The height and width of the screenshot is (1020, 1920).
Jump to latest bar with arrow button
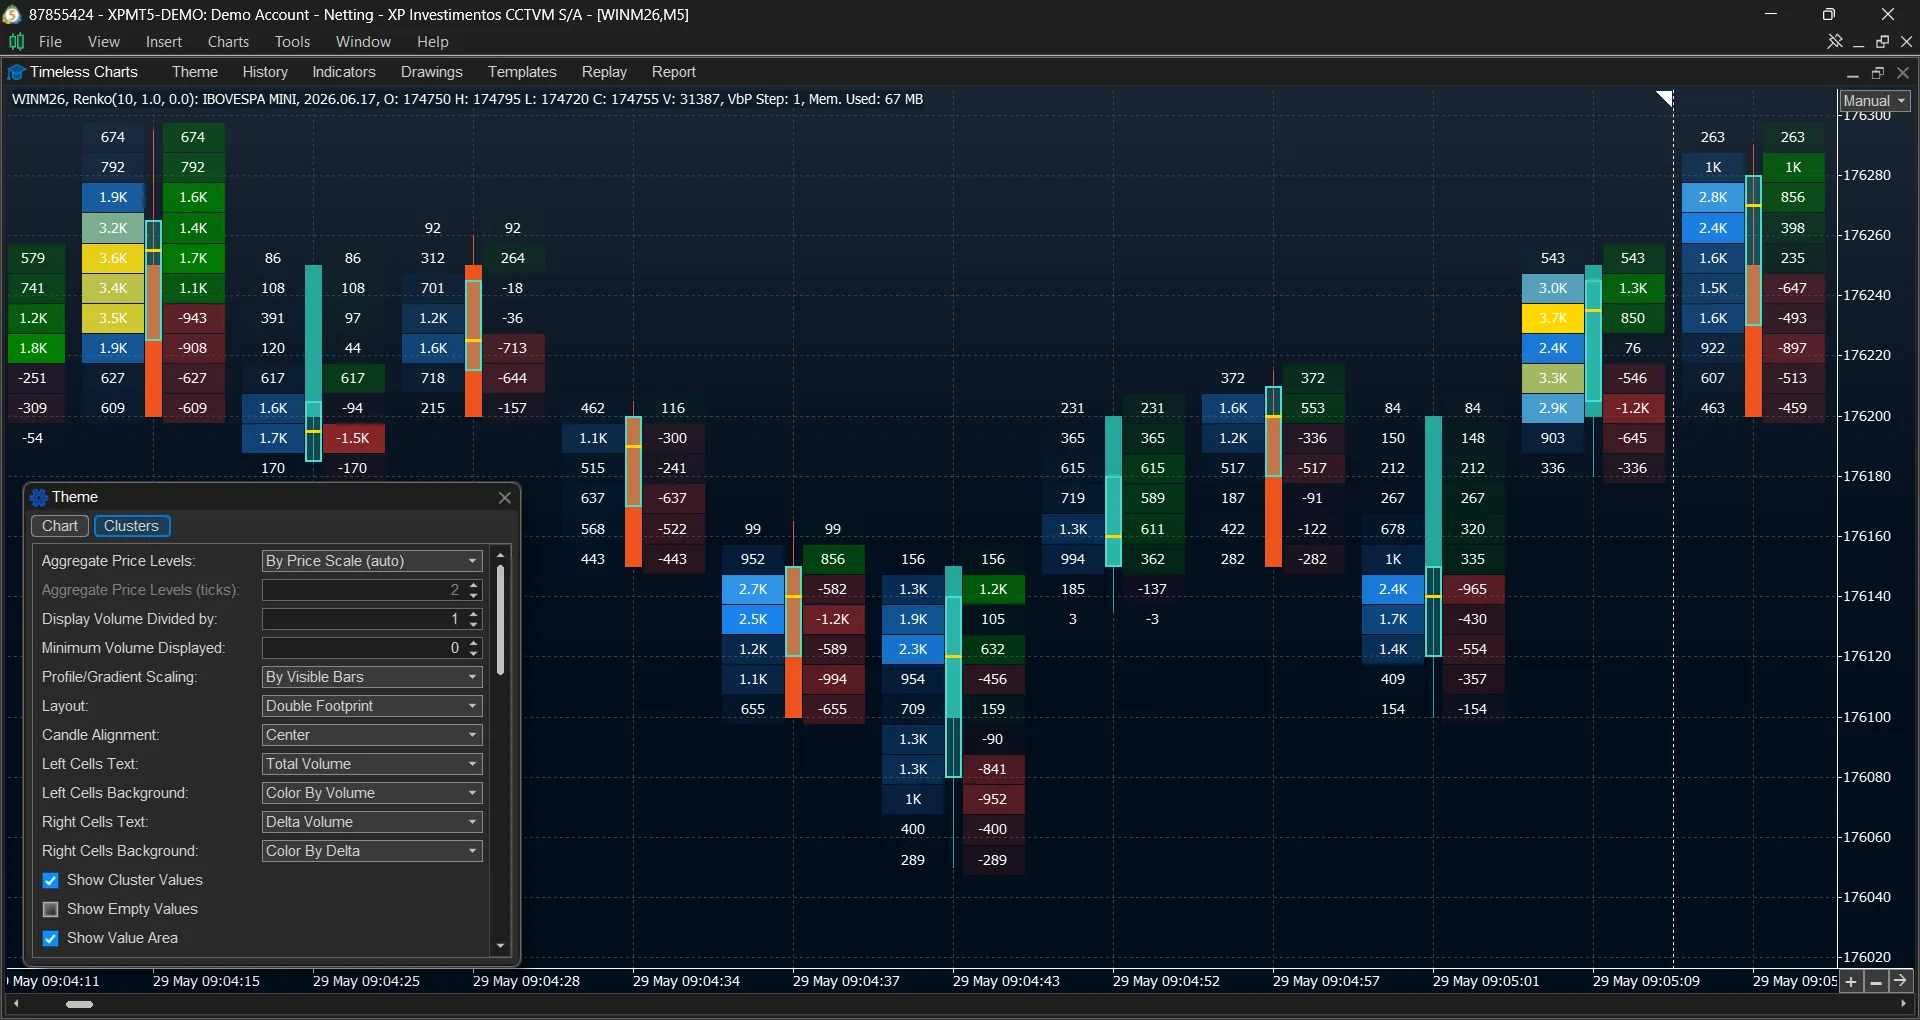[x=1901, y=982]
